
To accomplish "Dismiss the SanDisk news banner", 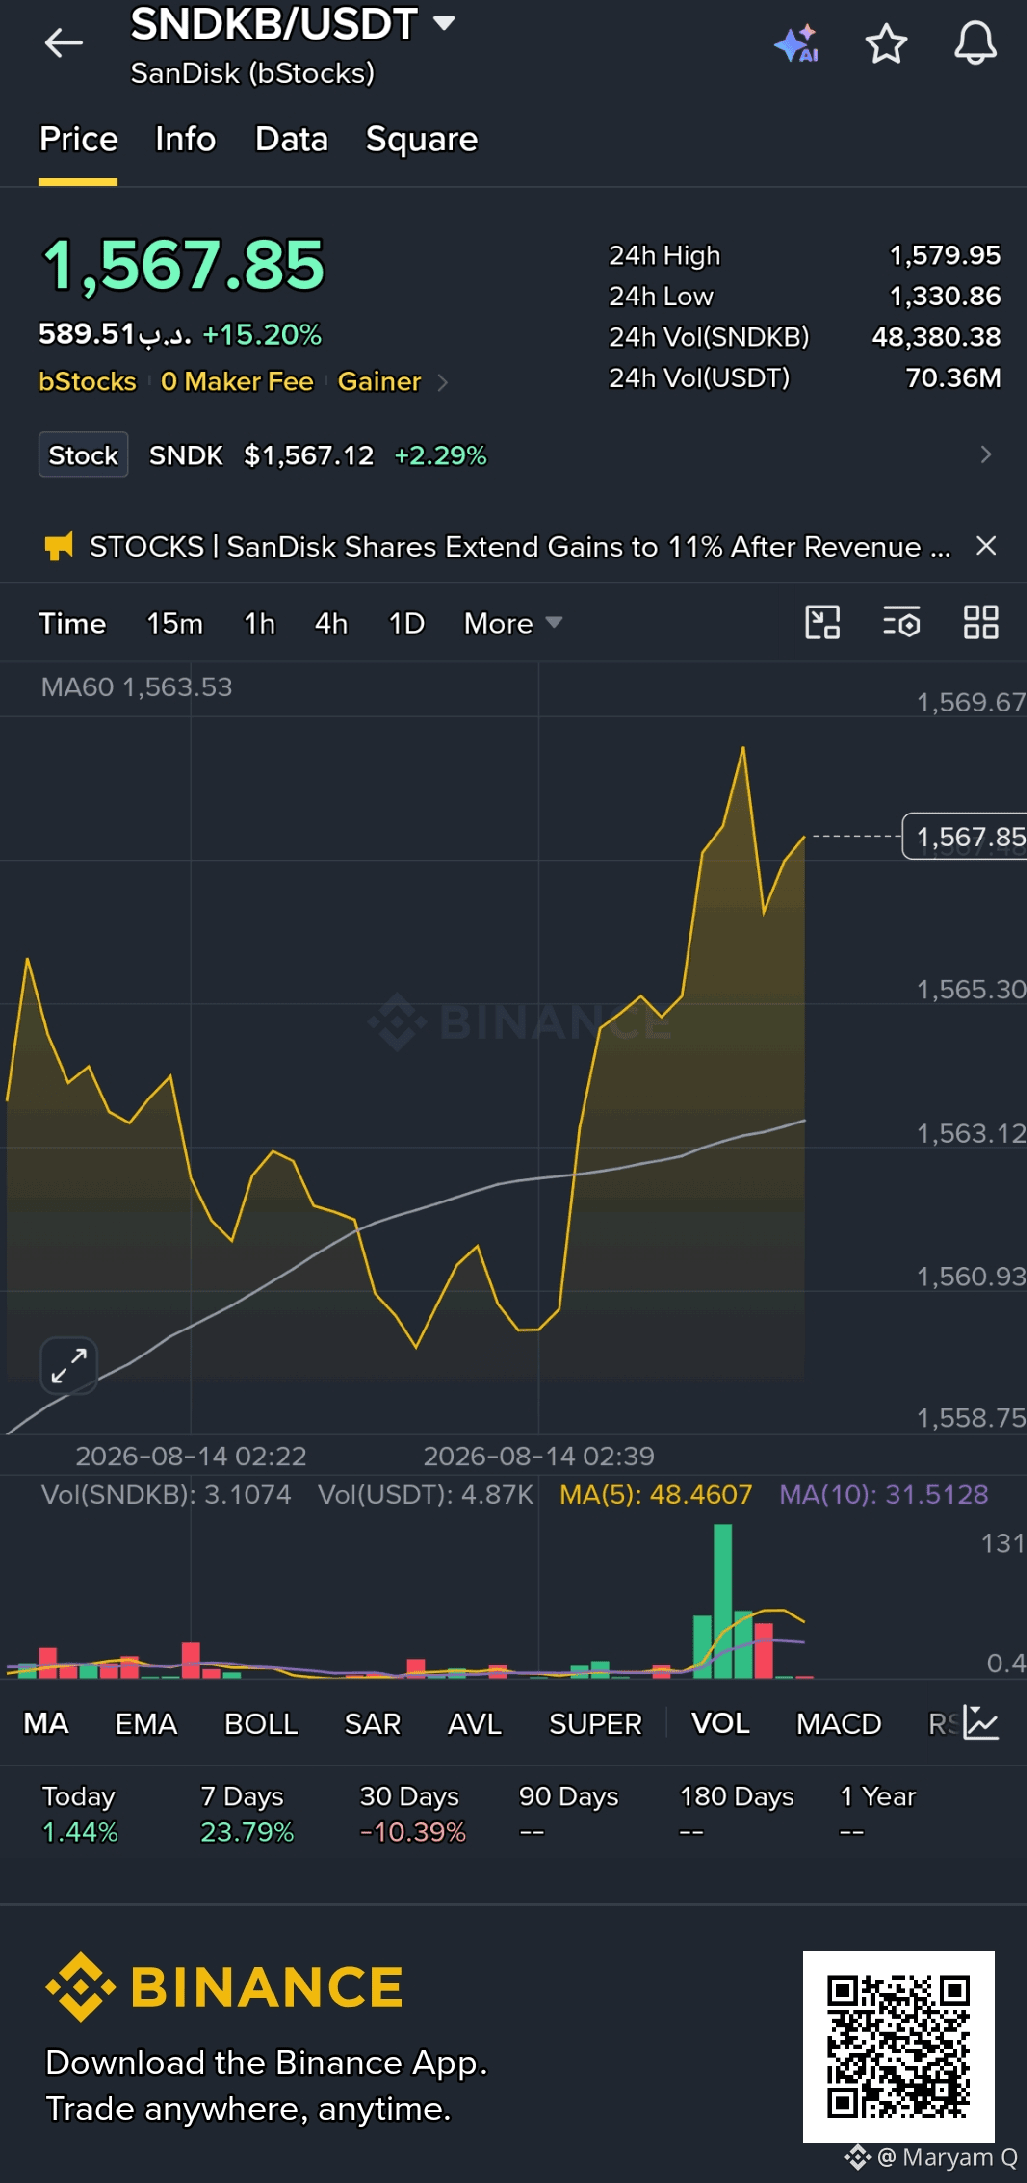I will coord(986,546).
